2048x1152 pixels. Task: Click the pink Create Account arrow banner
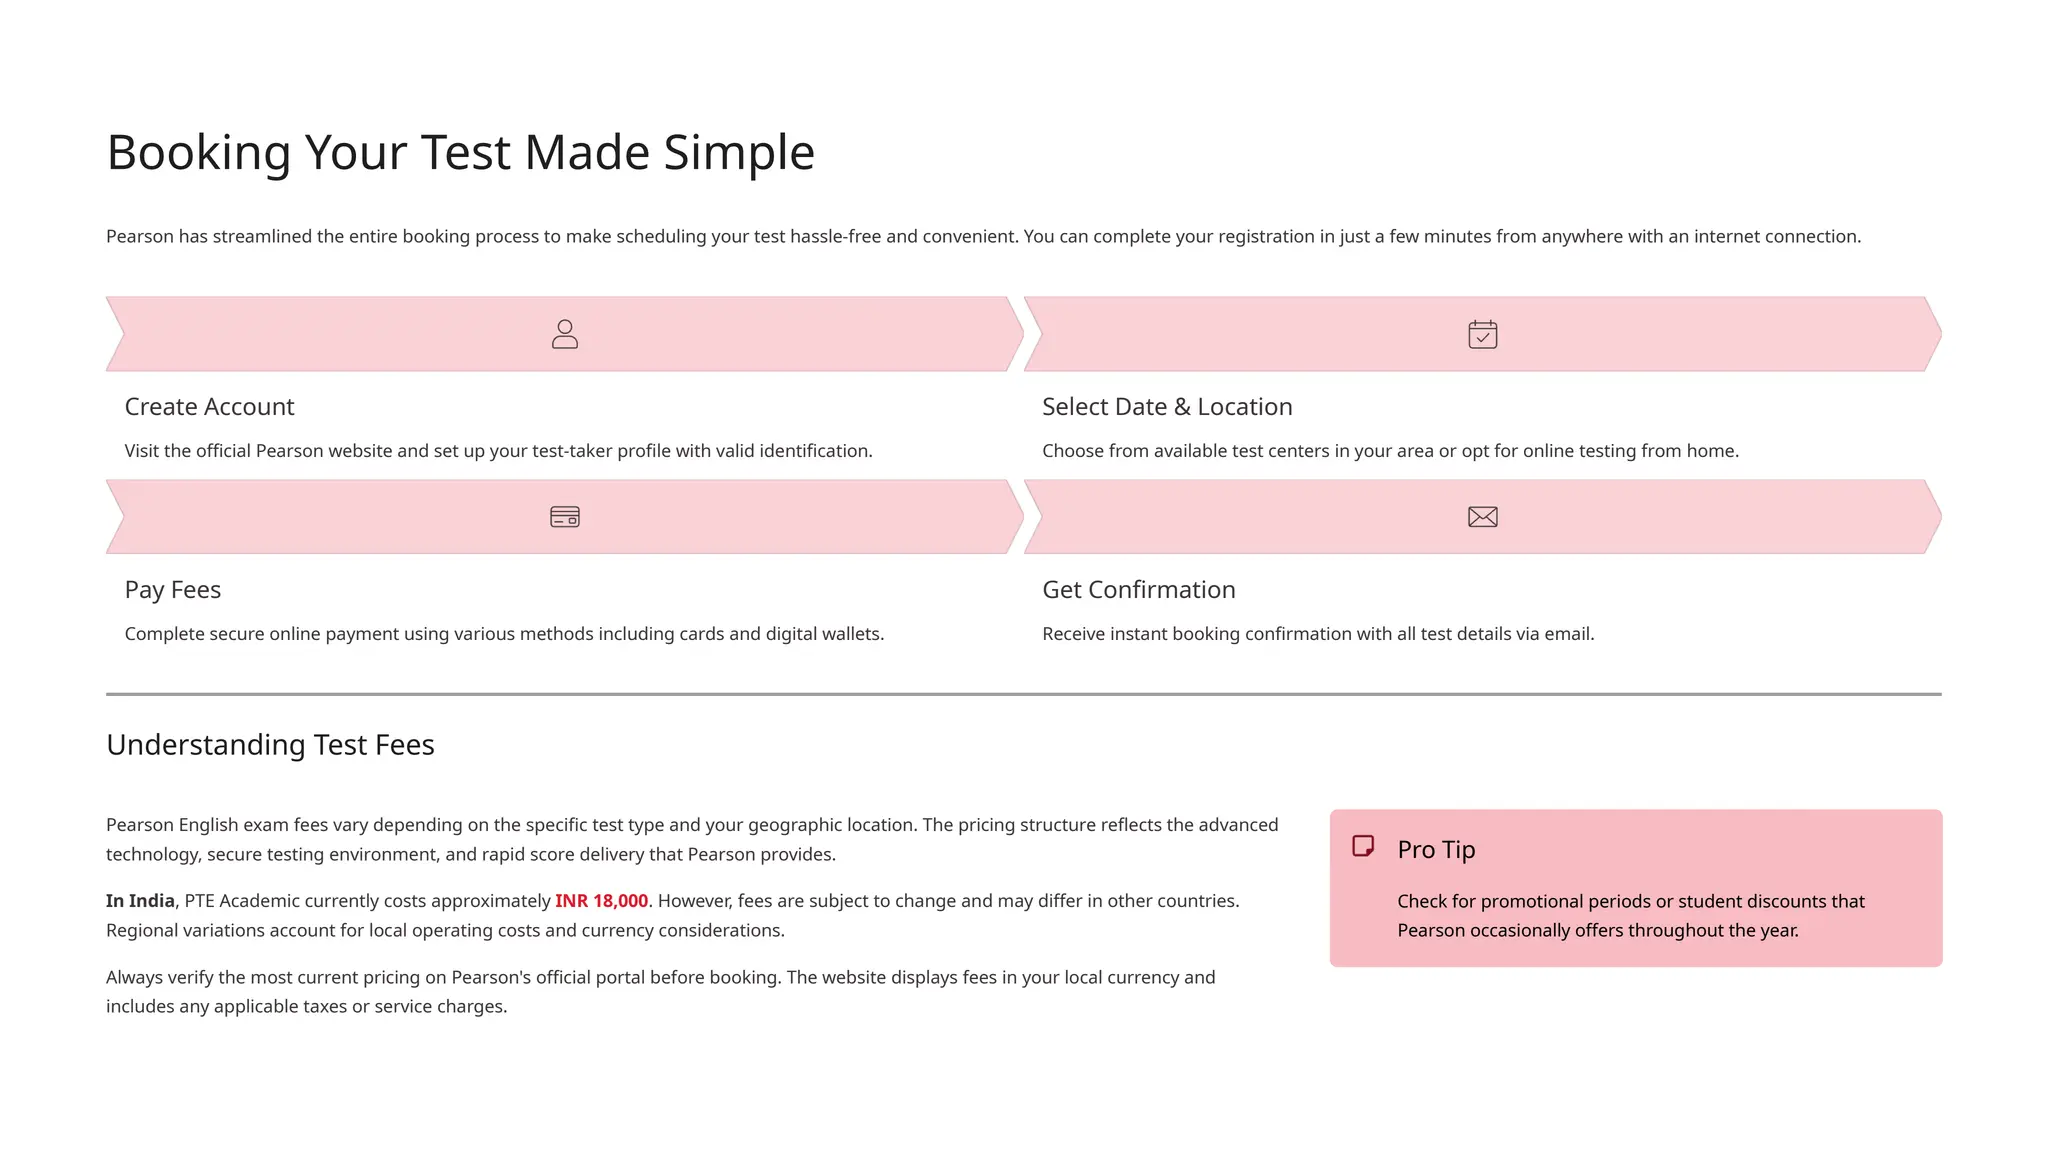click(x=300, y=334)
